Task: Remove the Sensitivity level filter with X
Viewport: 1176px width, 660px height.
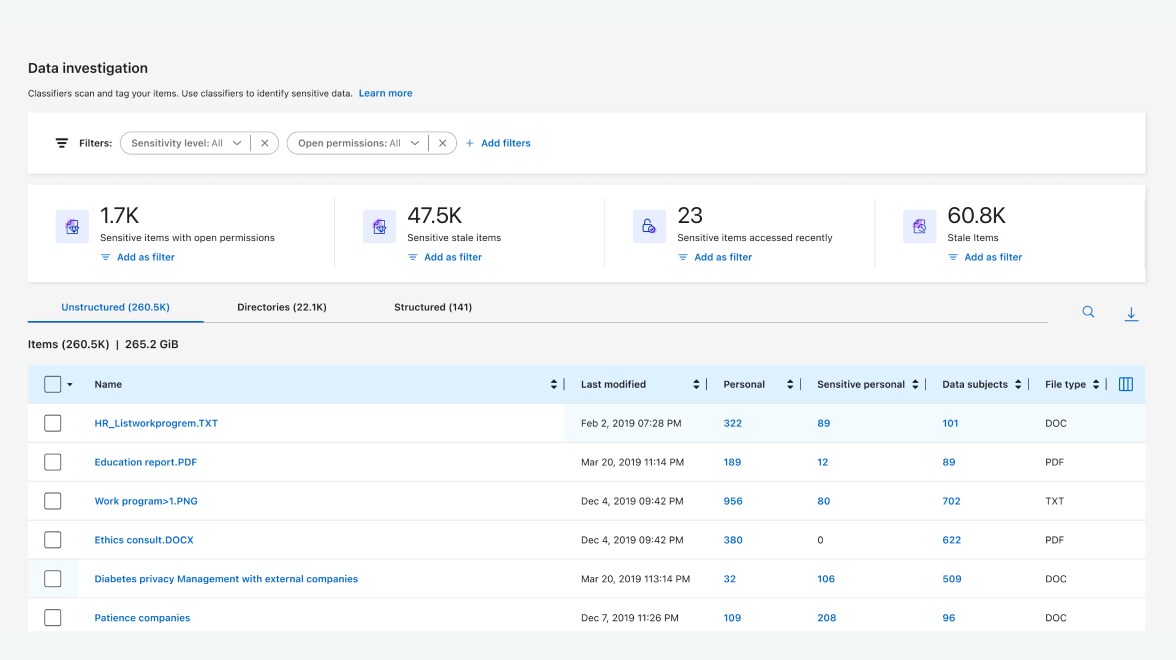Action: pos(264,143)
